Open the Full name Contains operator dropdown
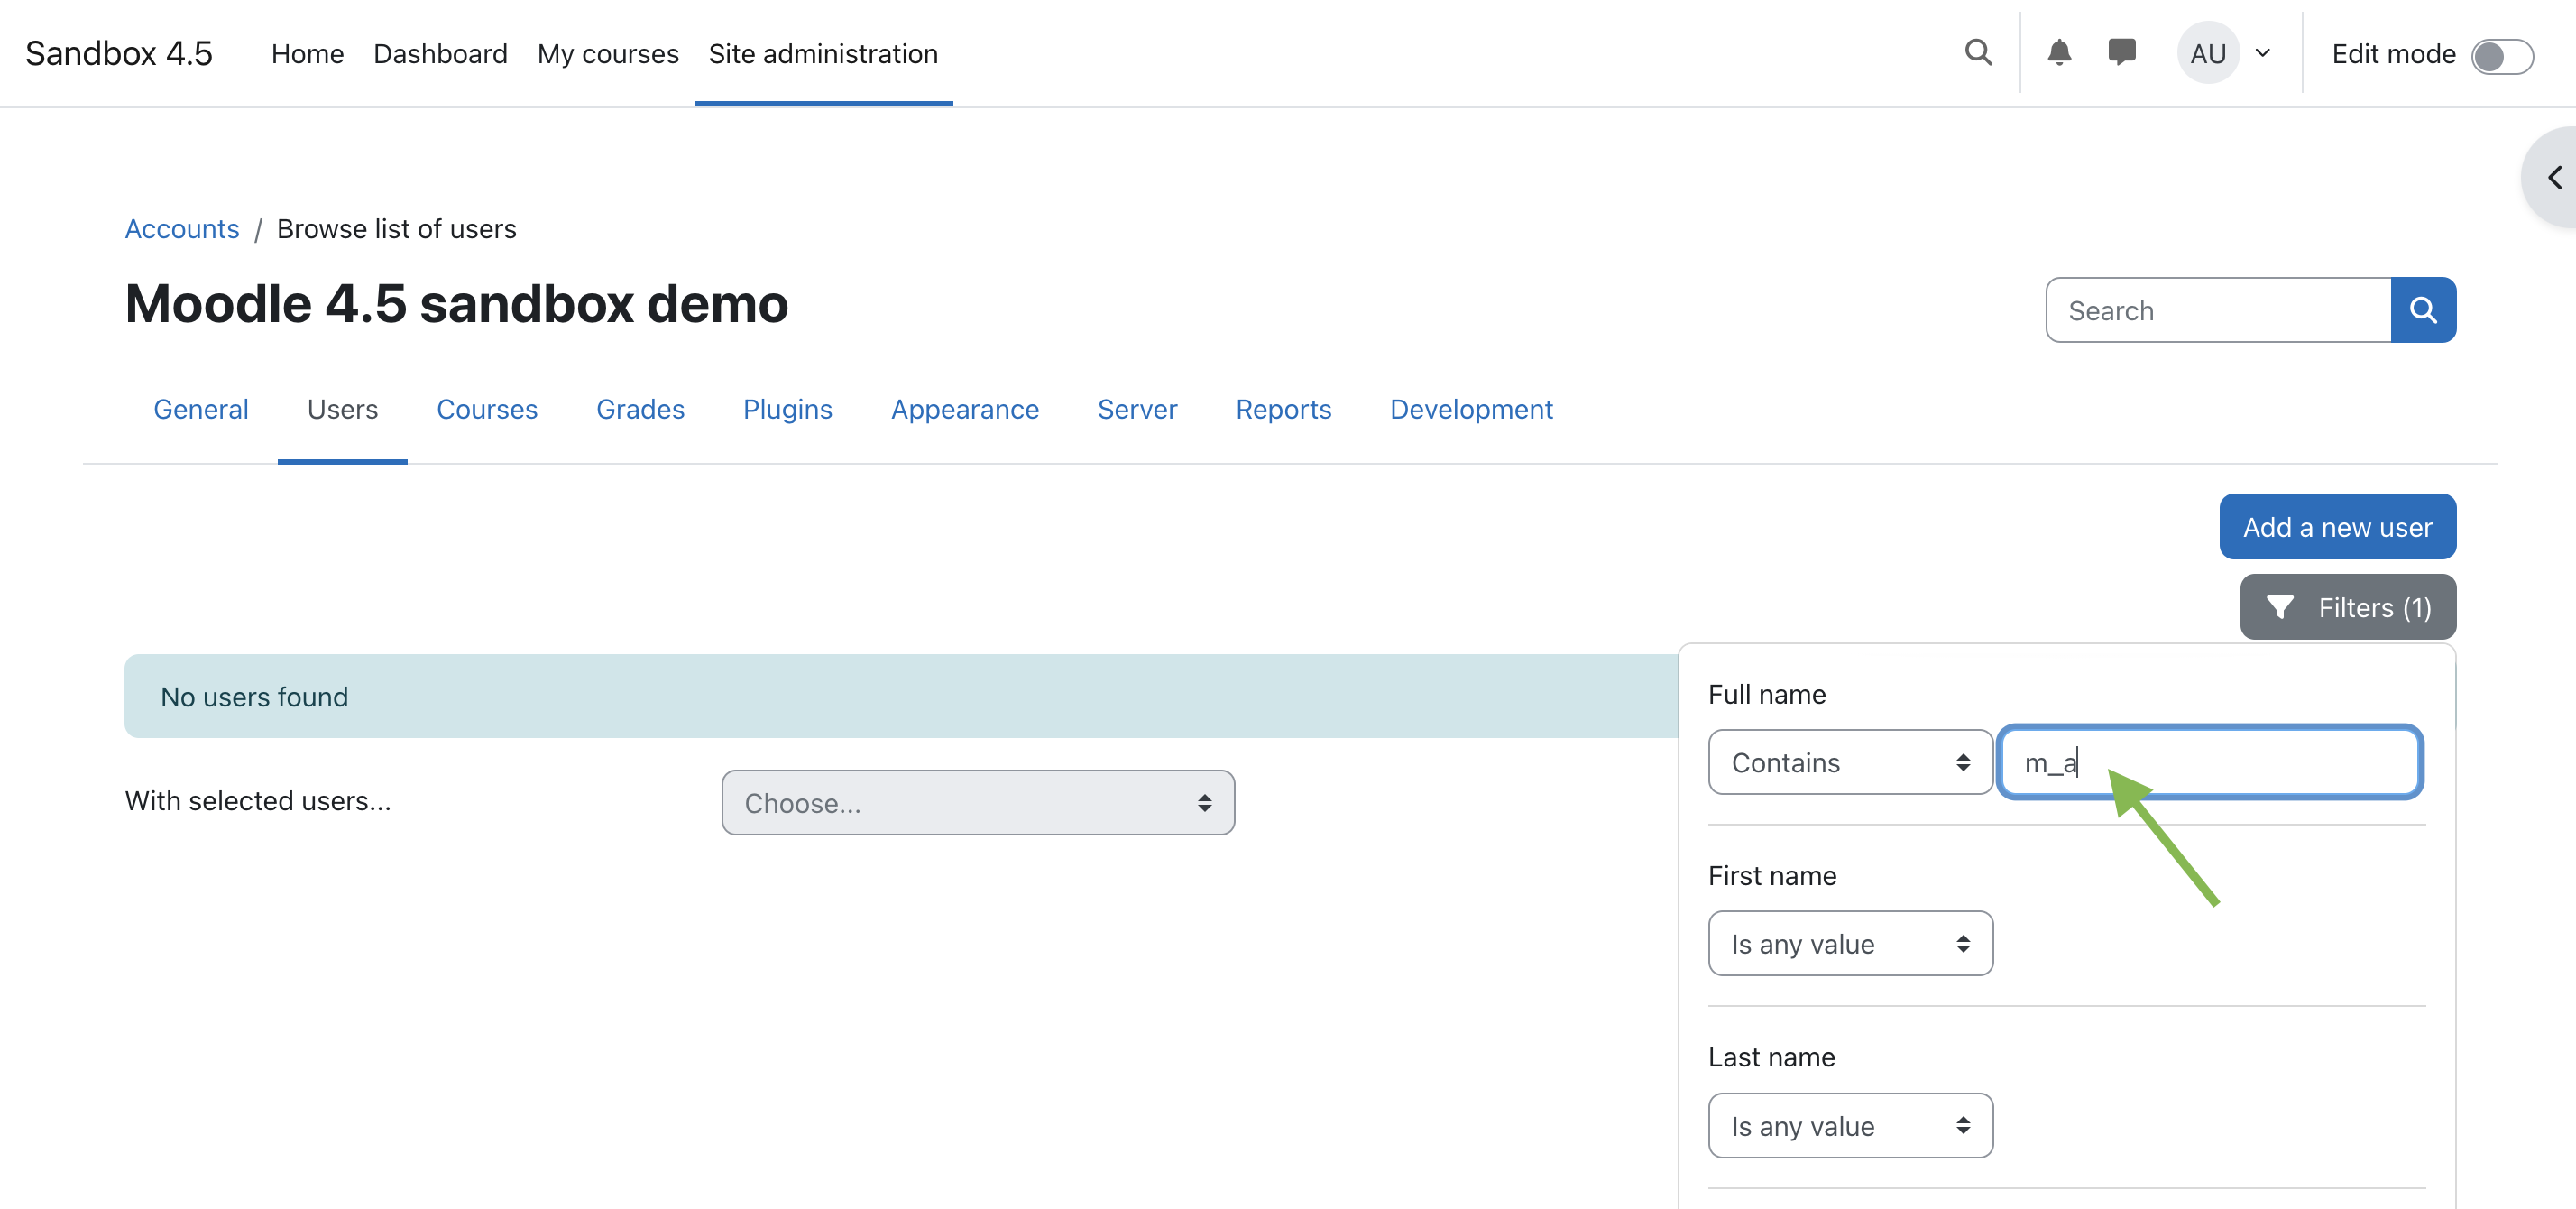The image size is (2576, 1209). click(x=1850, y=762)
